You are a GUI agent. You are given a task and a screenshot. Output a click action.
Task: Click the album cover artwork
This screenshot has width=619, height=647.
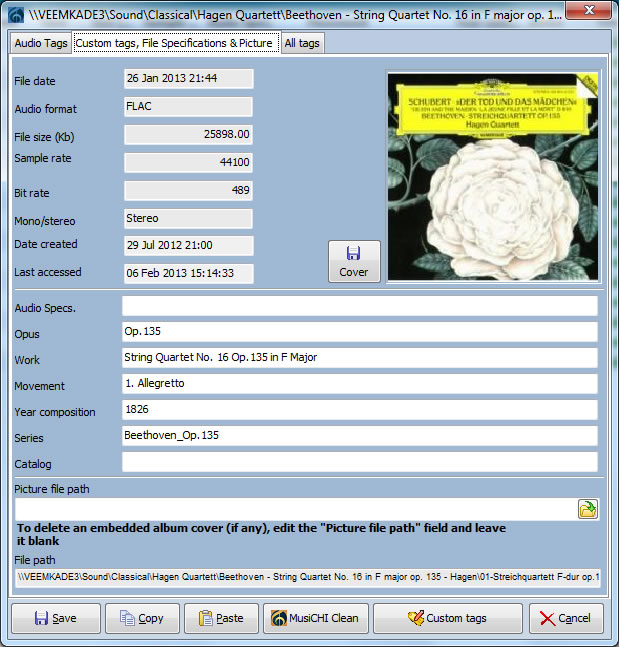click(x=492, y=175)
